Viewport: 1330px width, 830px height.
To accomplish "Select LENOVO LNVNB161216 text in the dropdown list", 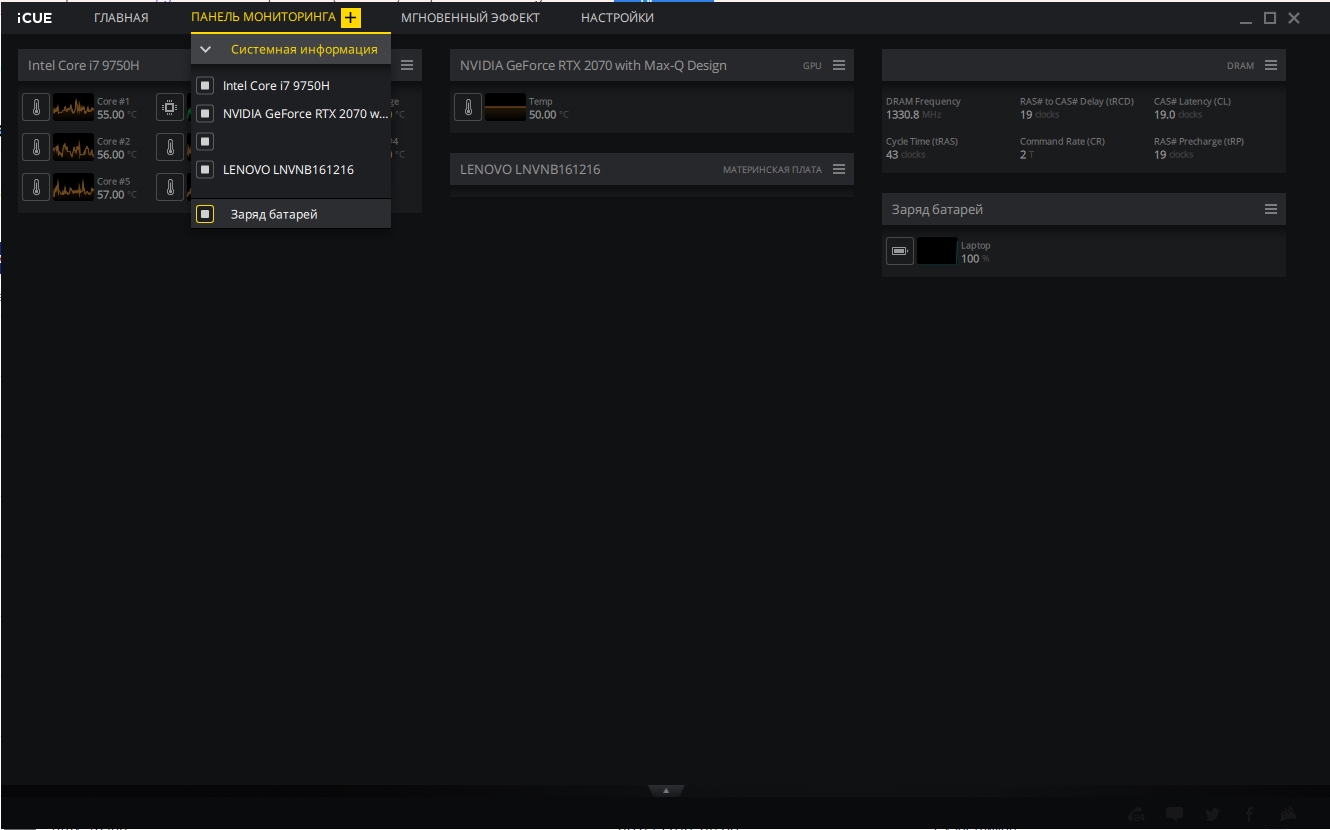I will pos(288,170).
